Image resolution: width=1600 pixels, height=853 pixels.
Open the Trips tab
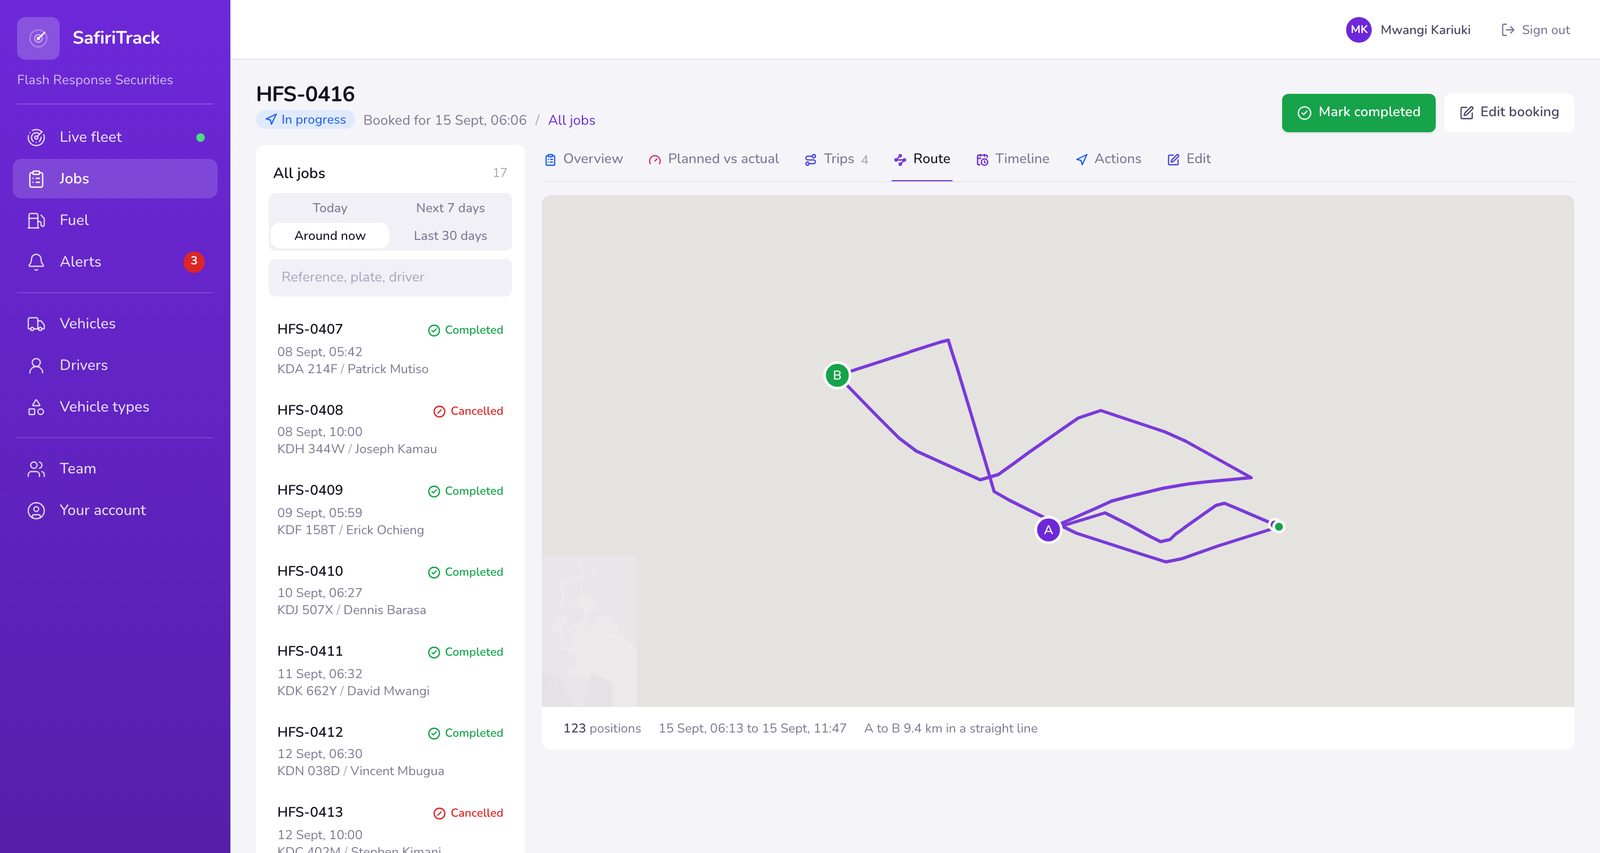pyautogui.click(x=836, y=159)
